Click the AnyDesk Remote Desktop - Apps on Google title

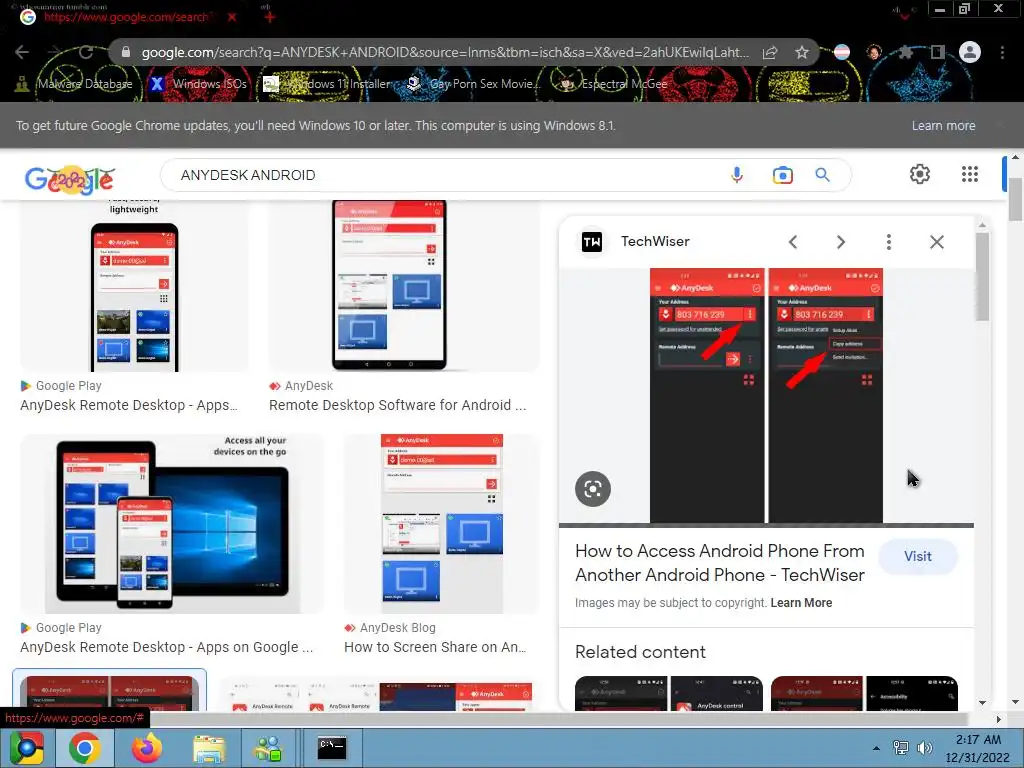click(167, 647)
